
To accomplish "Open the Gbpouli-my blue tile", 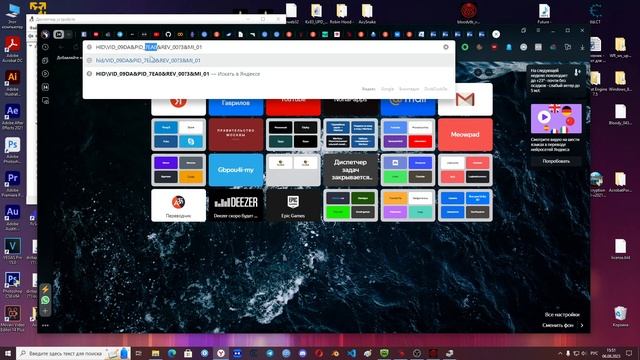I will tap(236, 170).
